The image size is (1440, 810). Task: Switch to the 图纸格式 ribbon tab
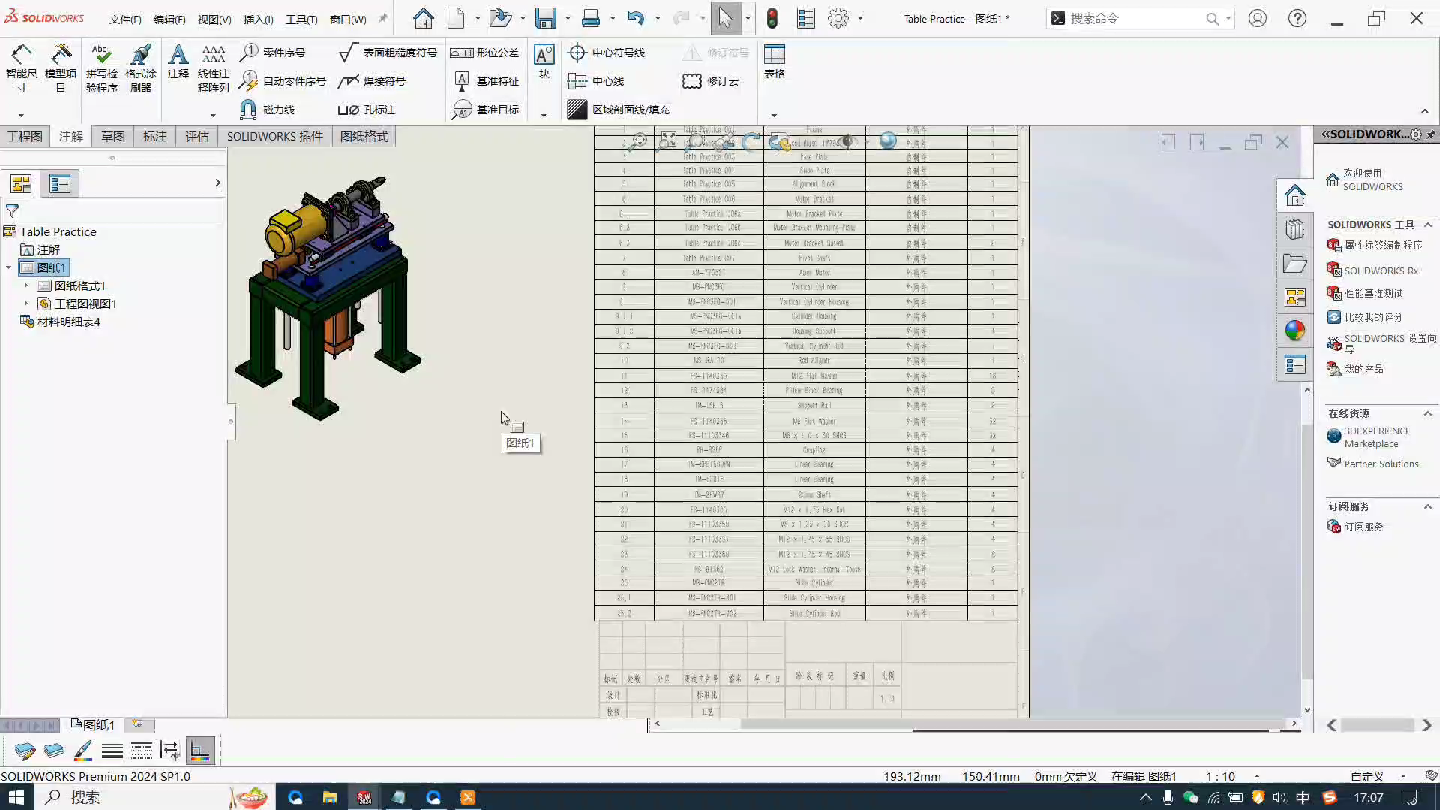(364, 136)
